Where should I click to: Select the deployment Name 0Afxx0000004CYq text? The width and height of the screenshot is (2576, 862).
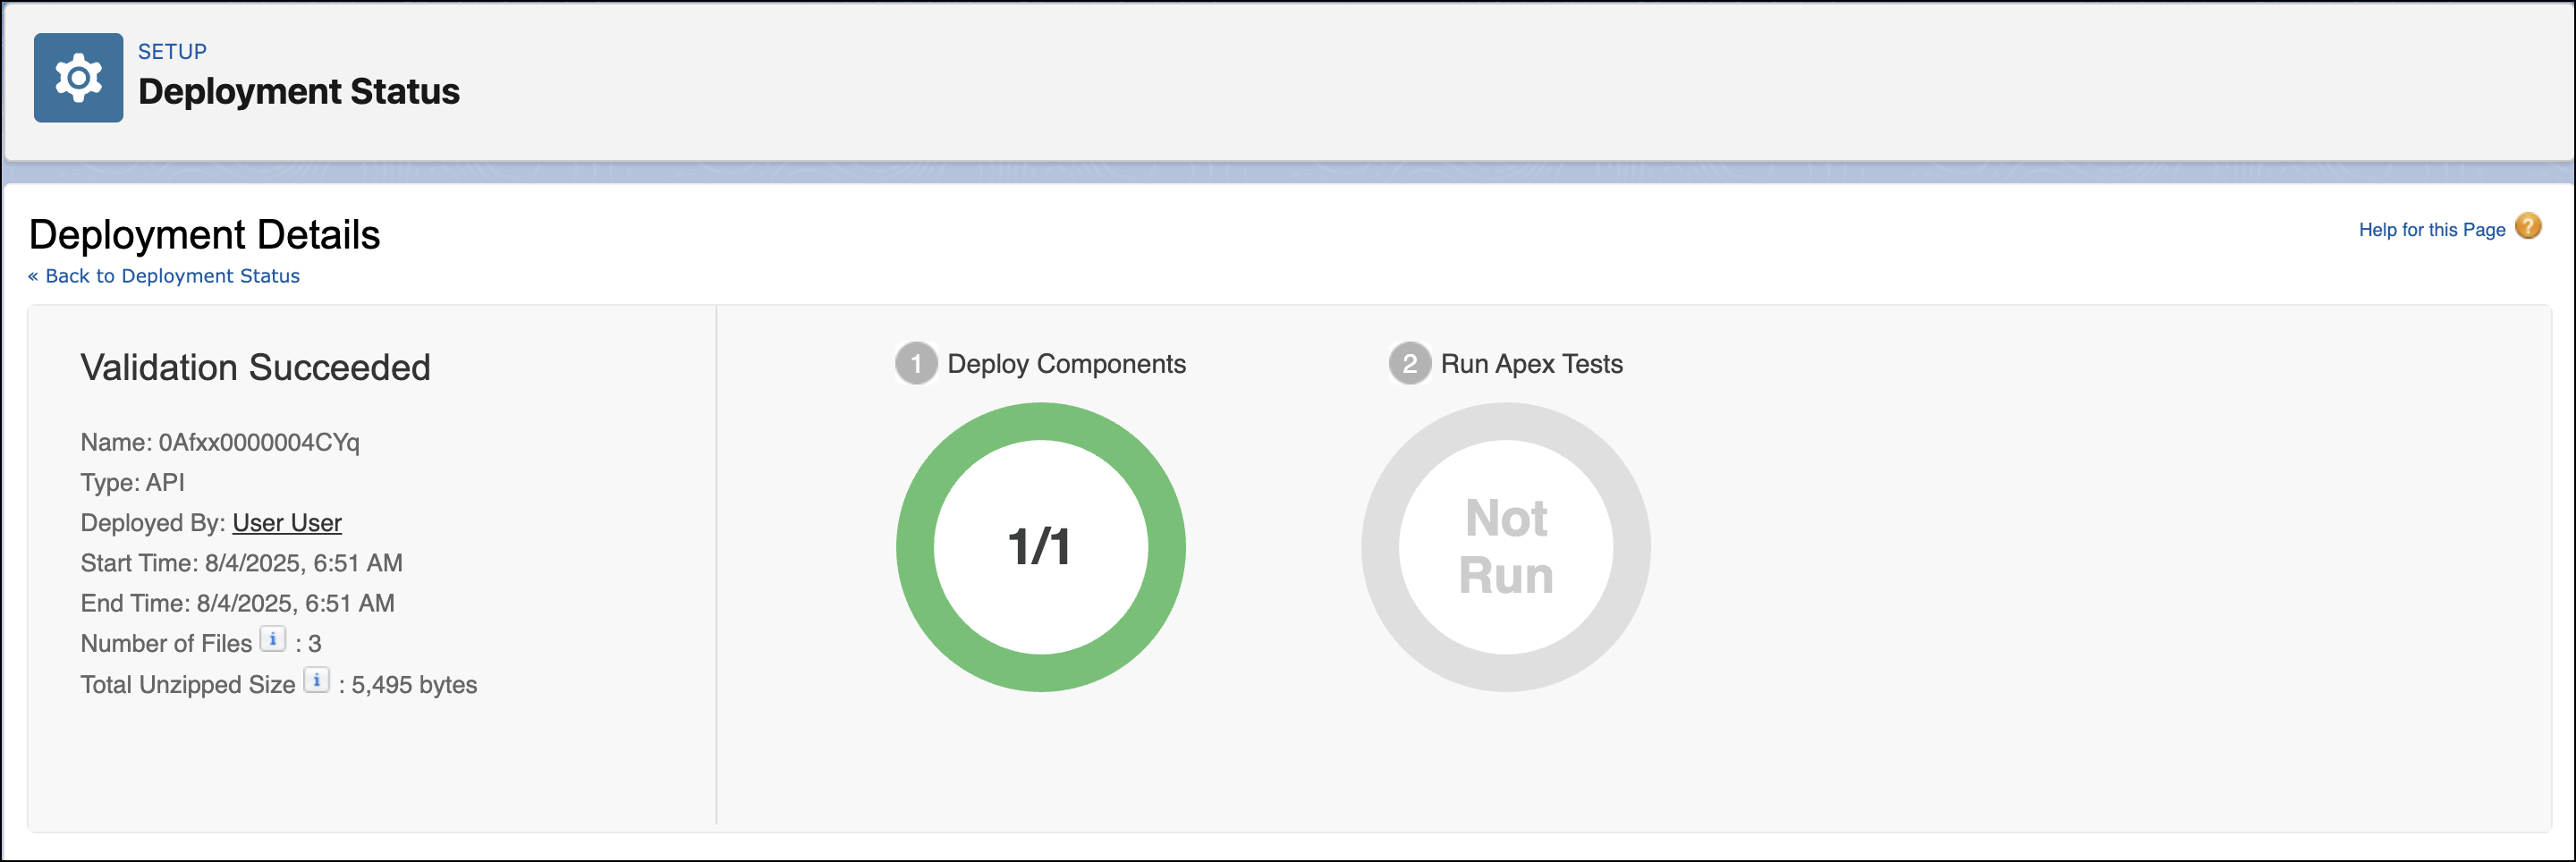click(258, 442)
